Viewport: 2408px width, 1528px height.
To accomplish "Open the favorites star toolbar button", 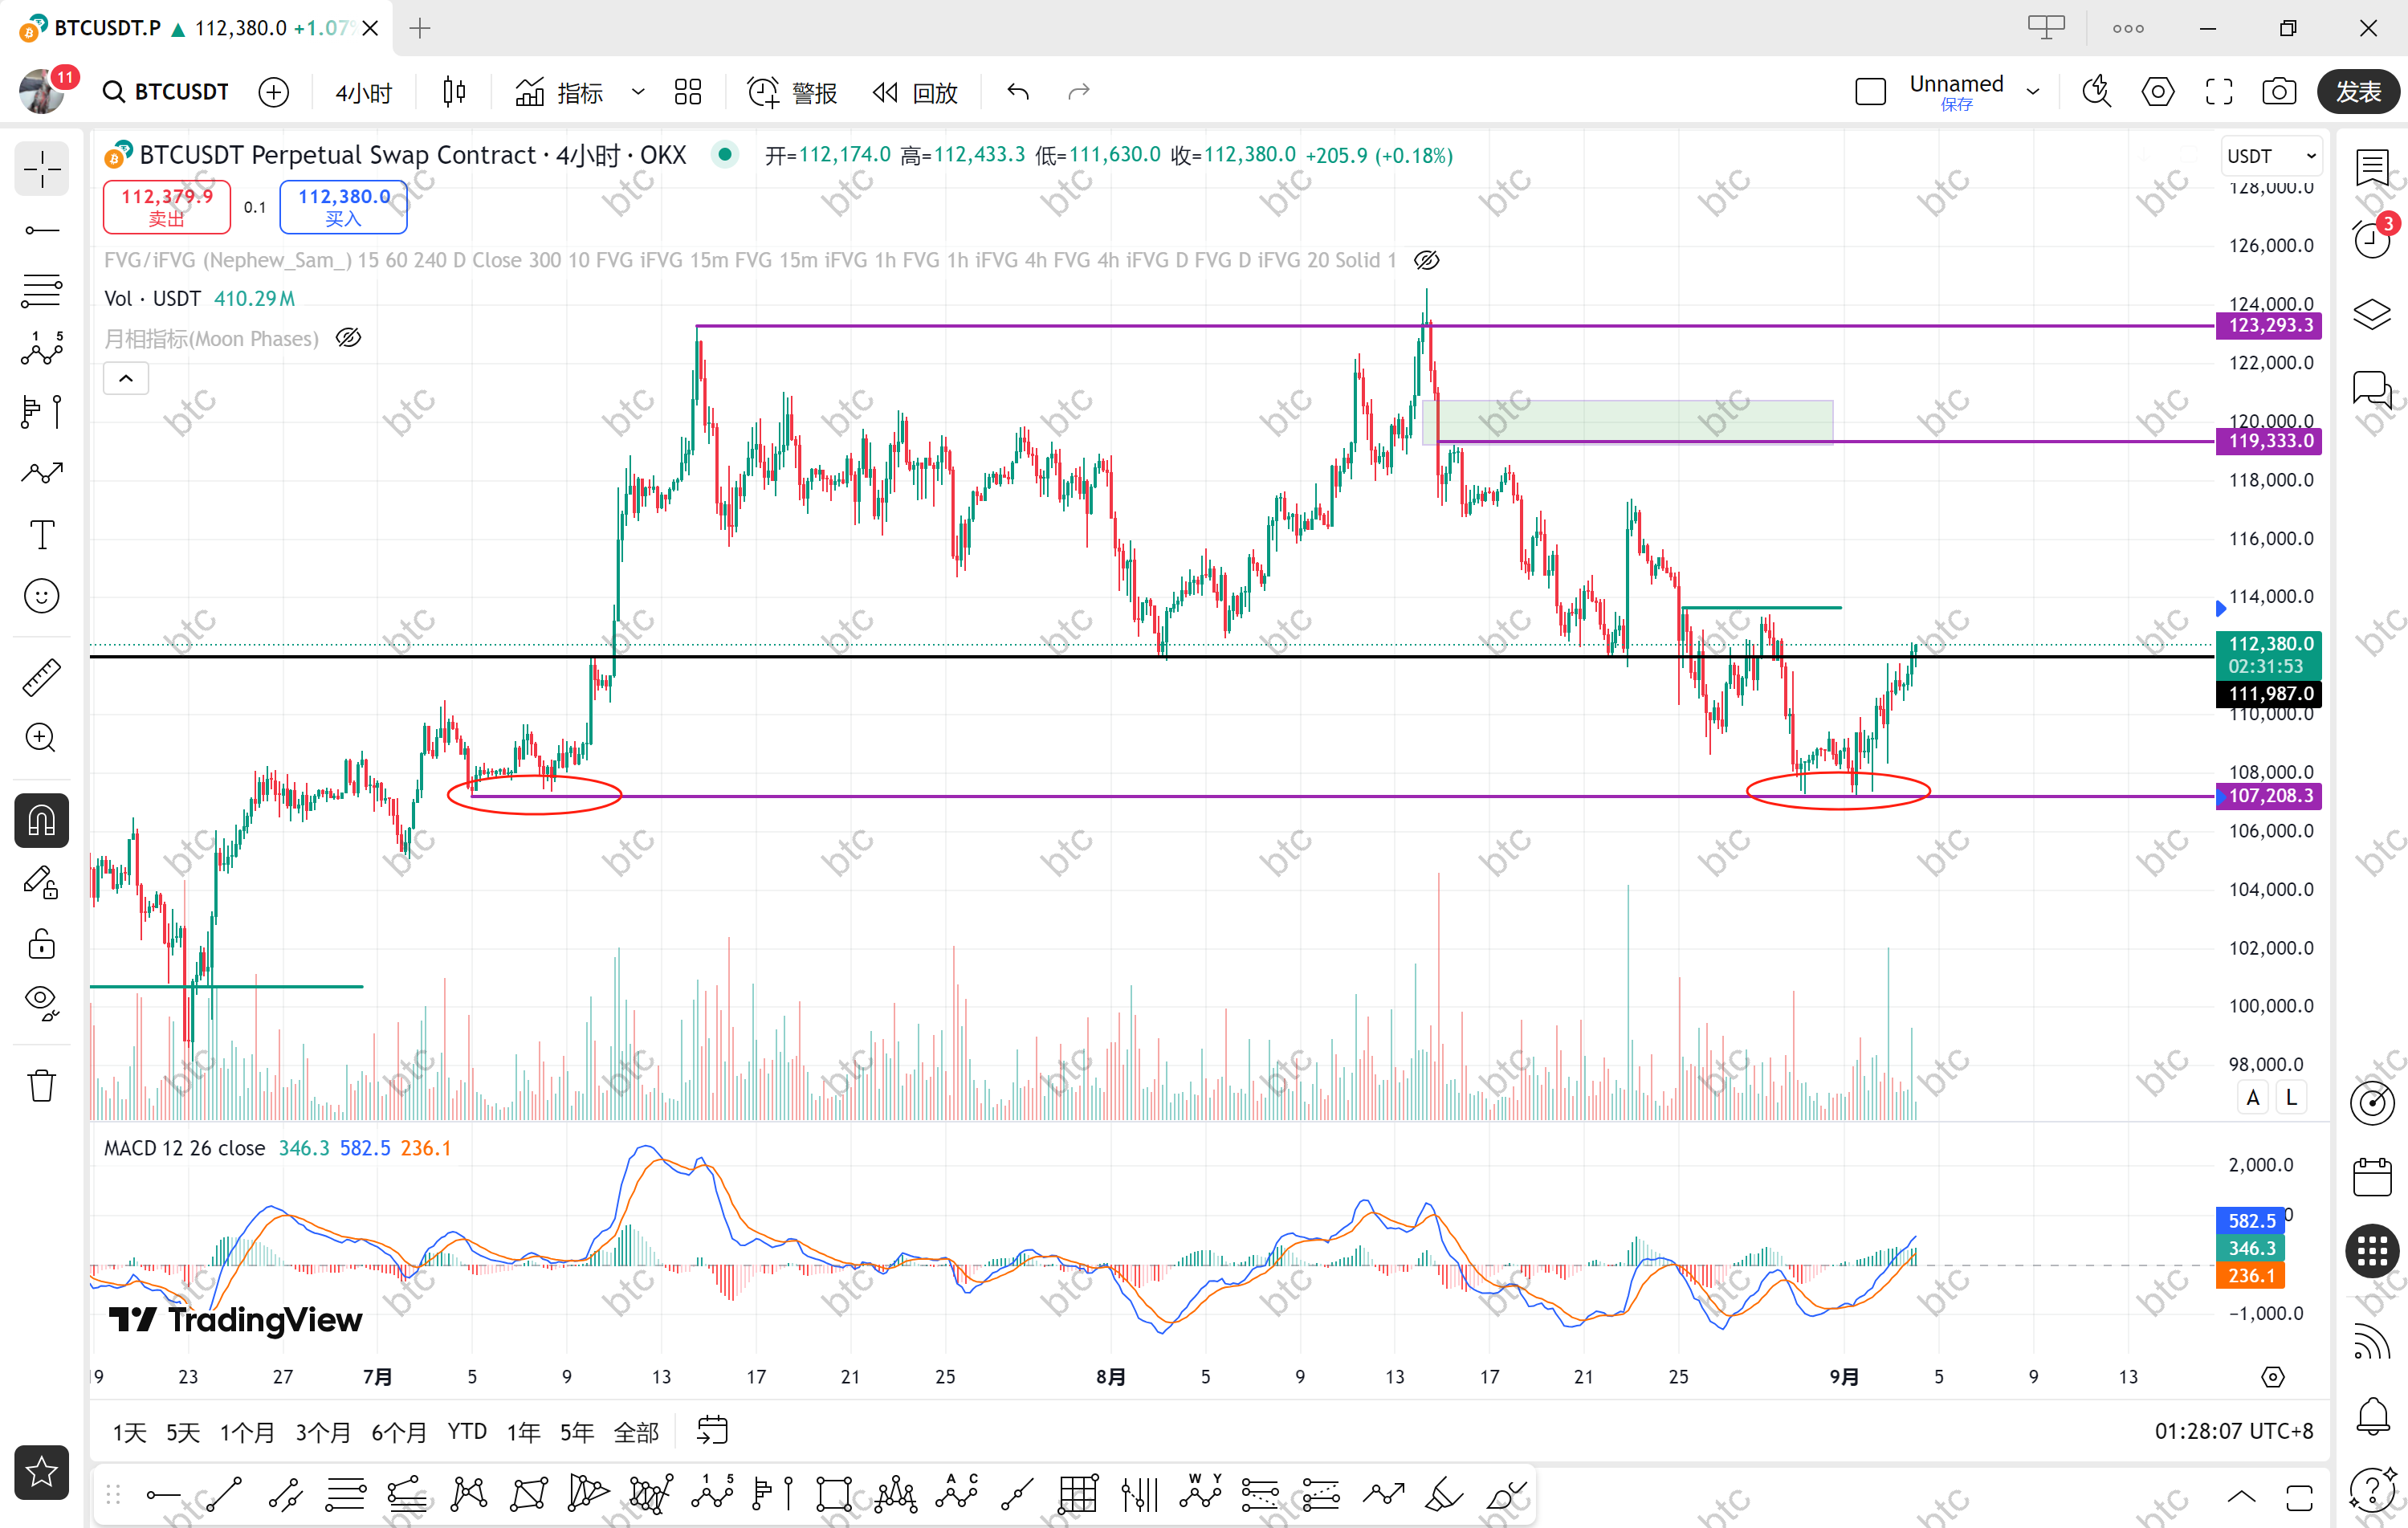I will click(x=42, y=1471).
